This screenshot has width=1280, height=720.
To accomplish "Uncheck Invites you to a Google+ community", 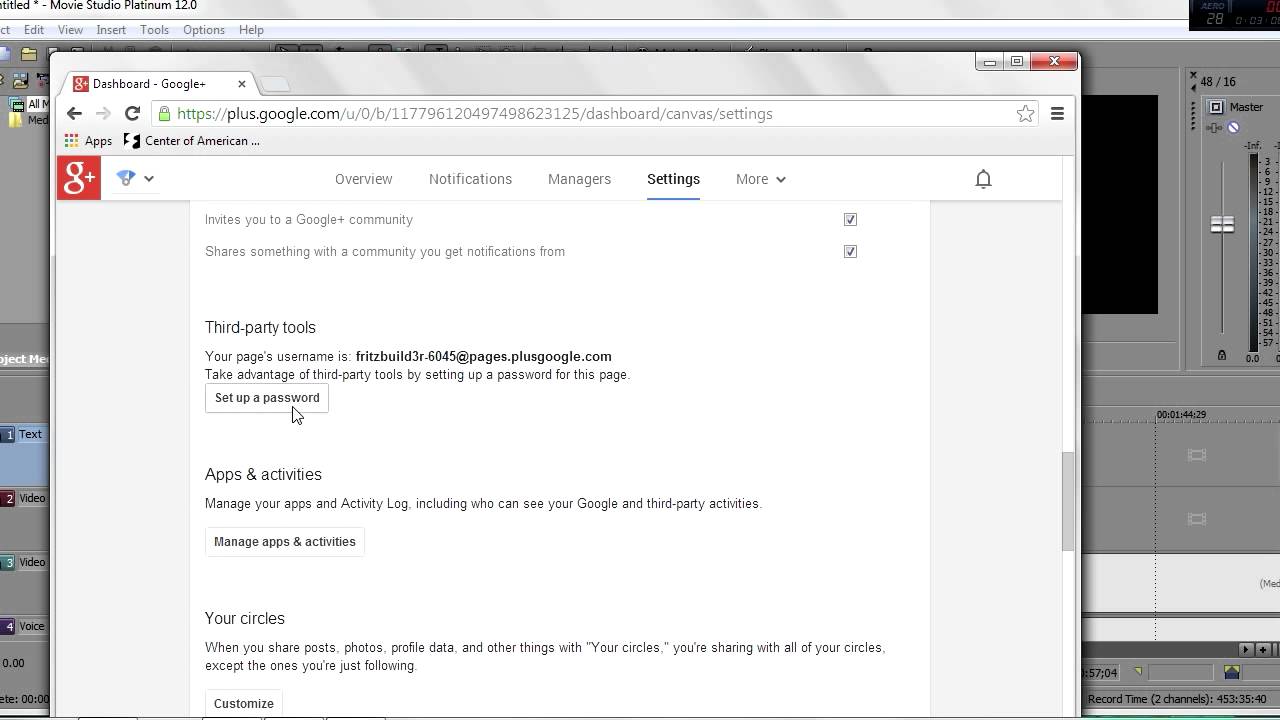I will tap(850, 219).
